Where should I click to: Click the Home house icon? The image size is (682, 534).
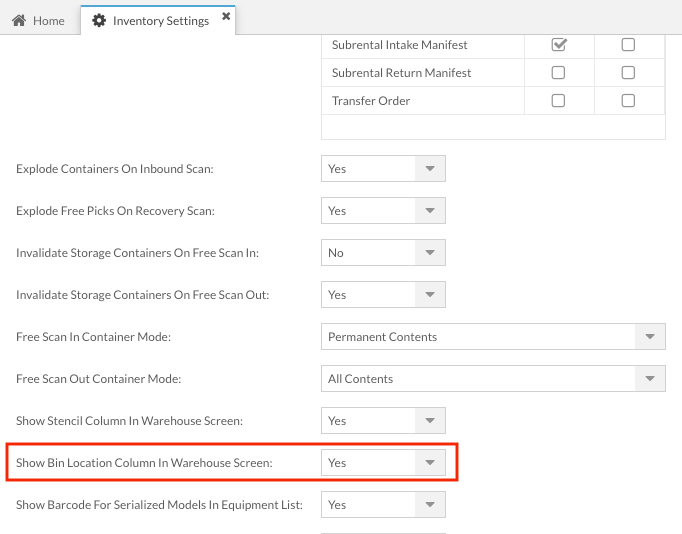pyautogui.click(x=19, y=20)
